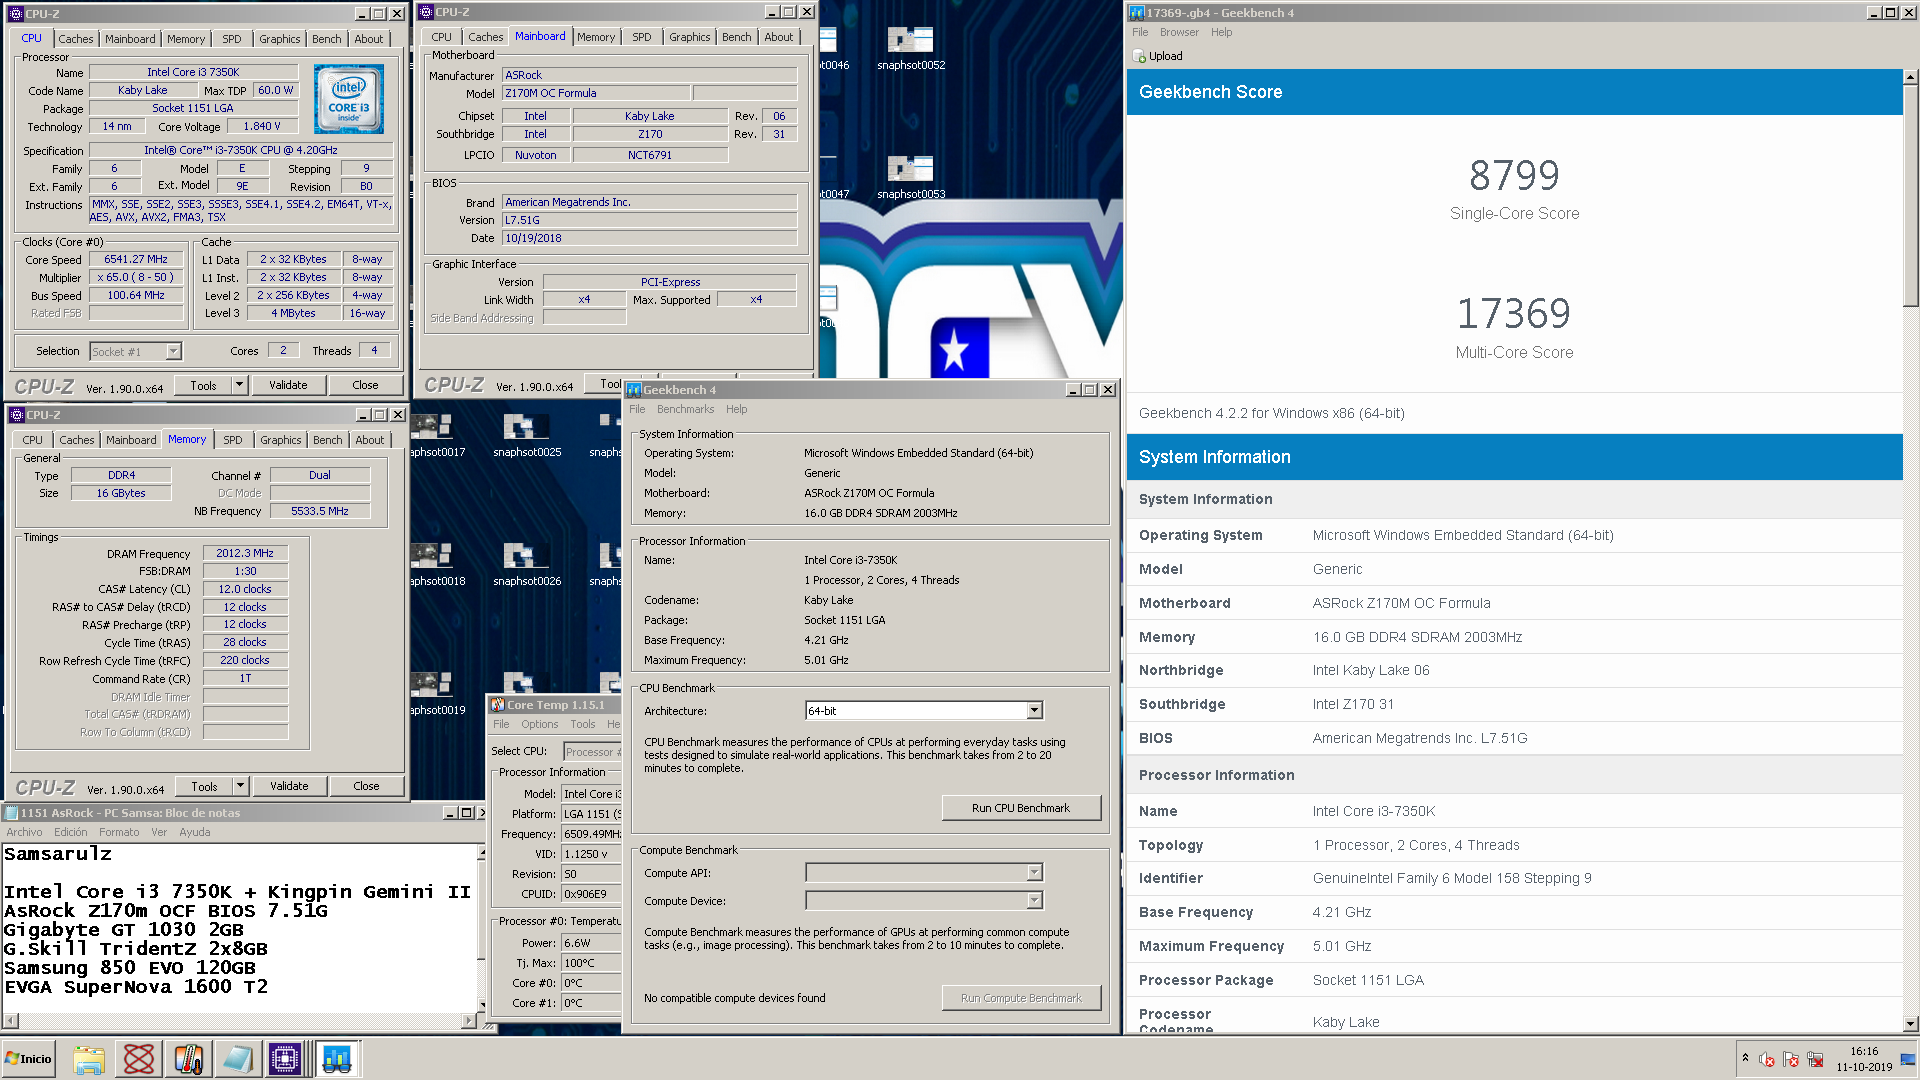Viewport: 1920px width, 1080px height.
Task: Open Graphics tab in the CPU window
Action: 279,39
